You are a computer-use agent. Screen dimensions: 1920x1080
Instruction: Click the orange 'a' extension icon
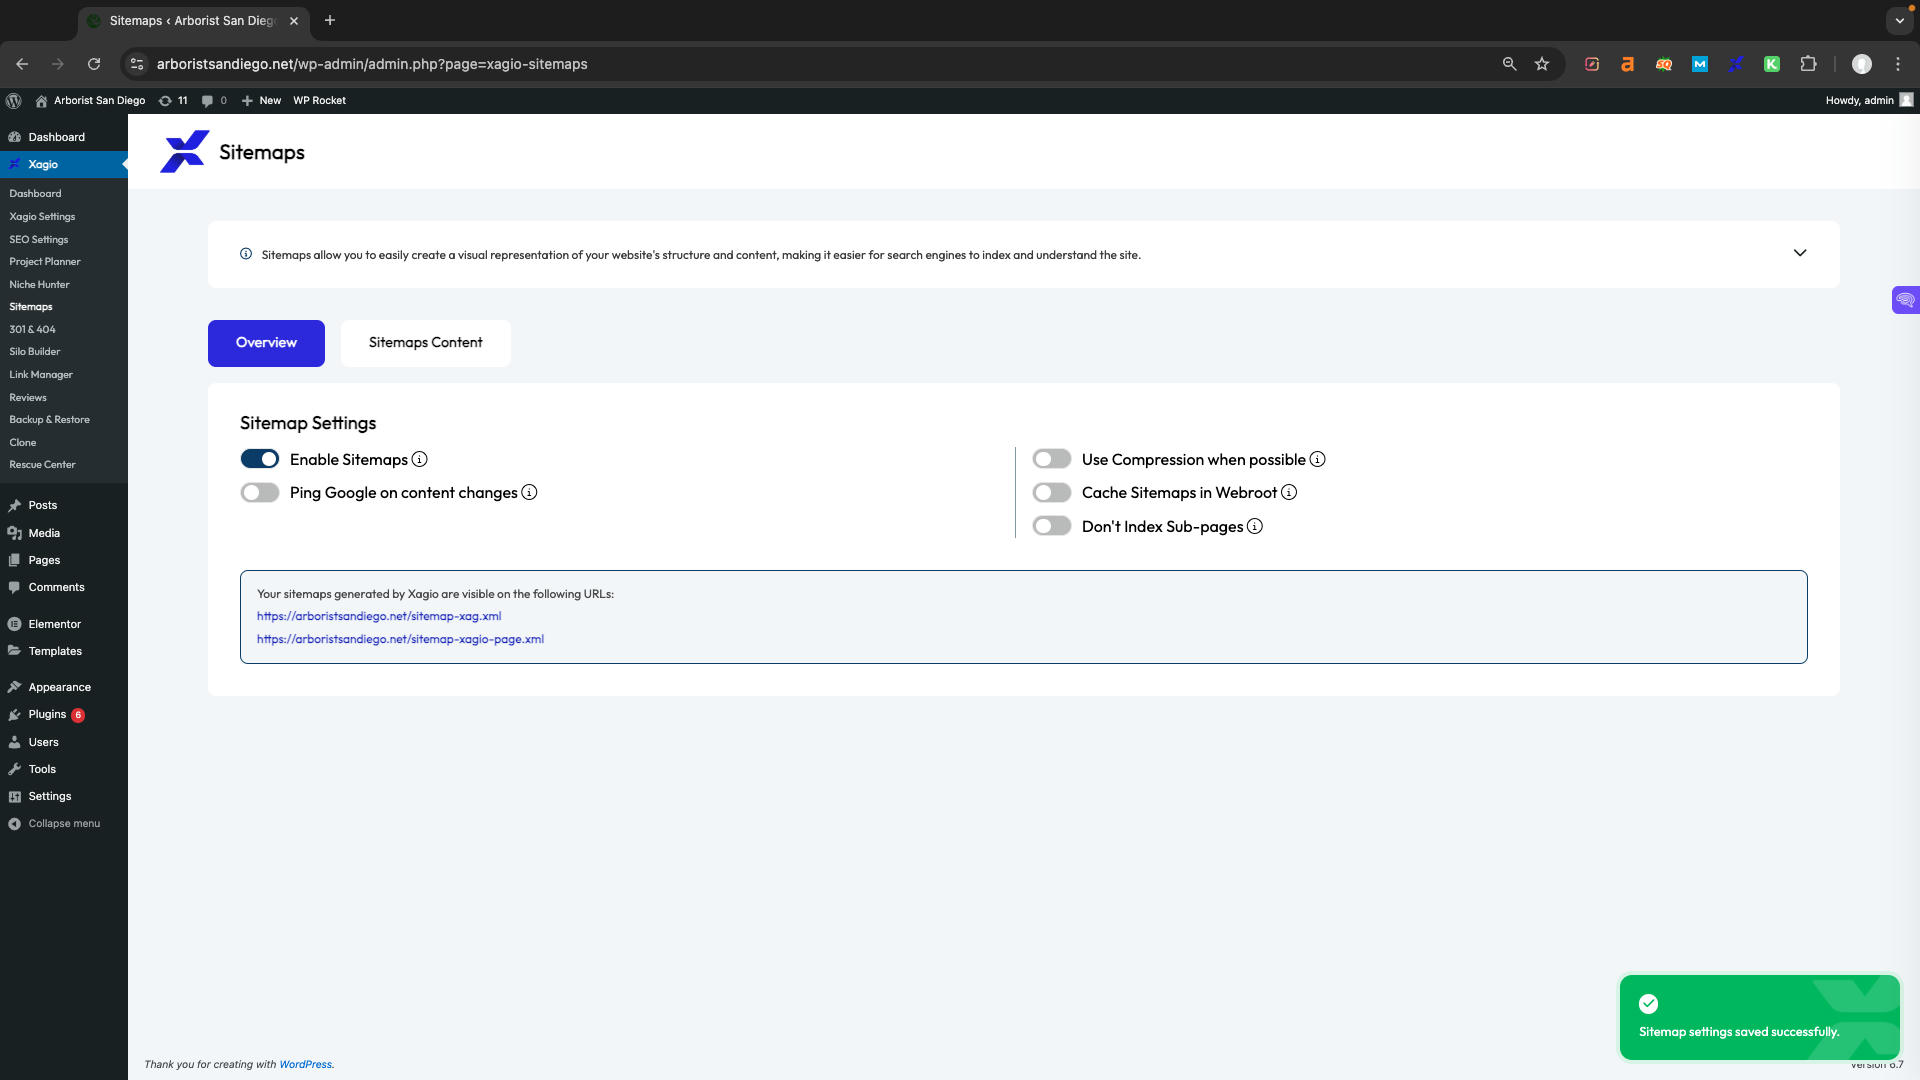[1628, 64]
